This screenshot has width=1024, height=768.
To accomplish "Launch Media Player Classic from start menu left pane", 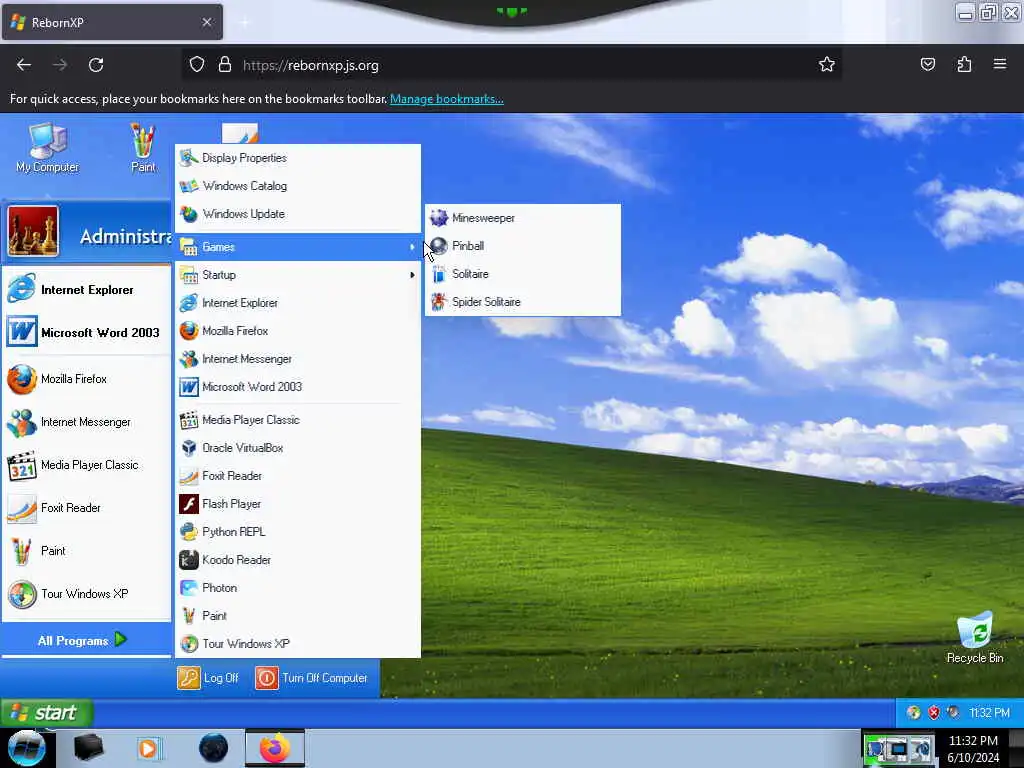I will point(86,466).
